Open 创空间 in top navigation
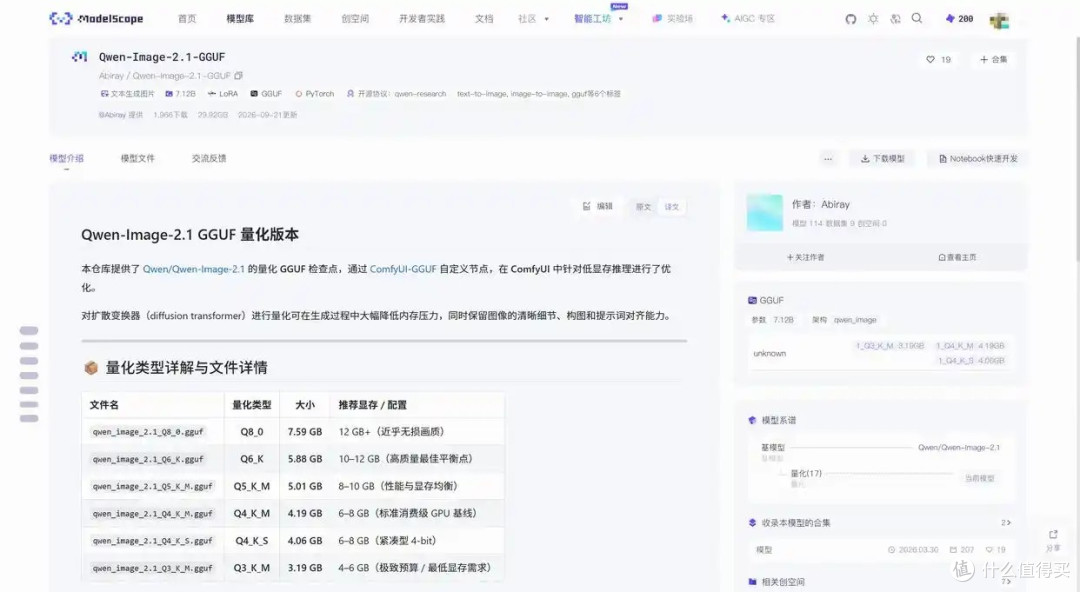The image size is (1080, 592). click(355, 19)
